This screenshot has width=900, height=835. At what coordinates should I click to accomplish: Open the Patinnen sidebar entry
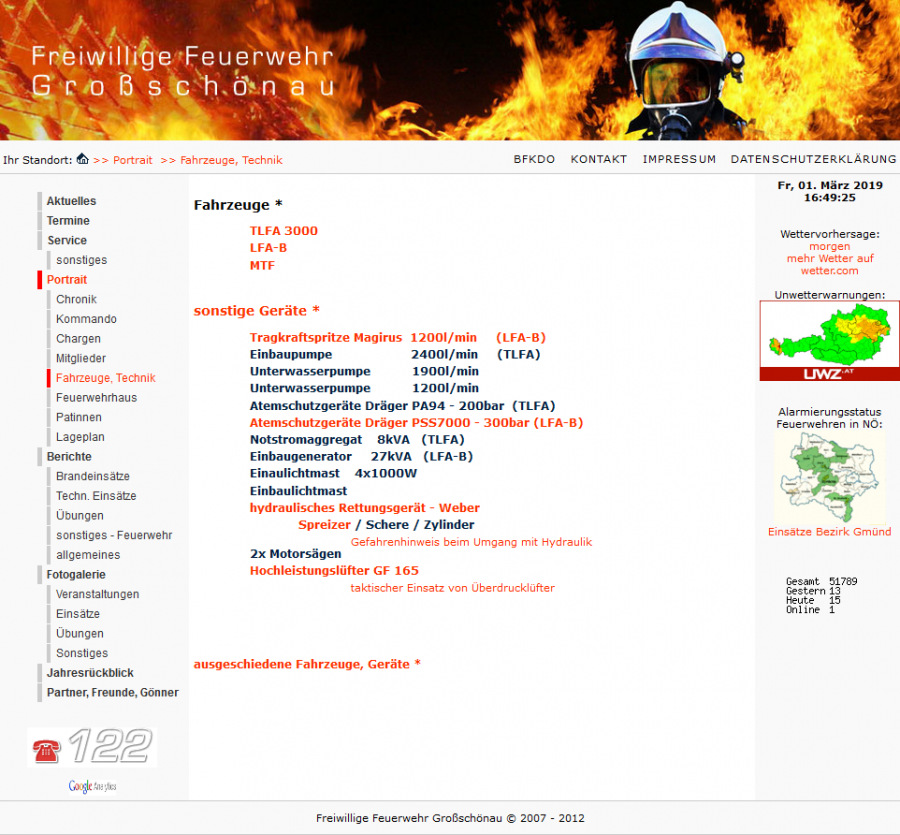click(79, 417)
